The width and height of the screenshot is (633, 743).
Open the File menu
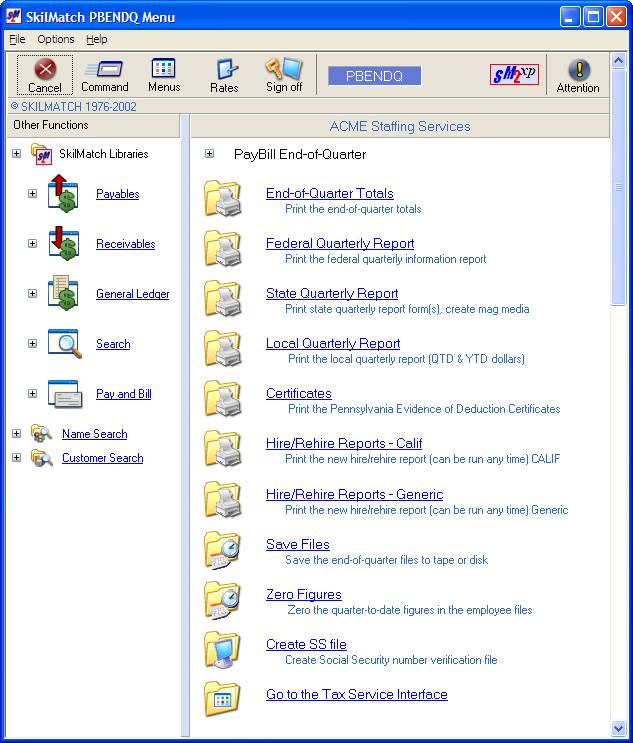pyautogui.click(x=17, y=39)
